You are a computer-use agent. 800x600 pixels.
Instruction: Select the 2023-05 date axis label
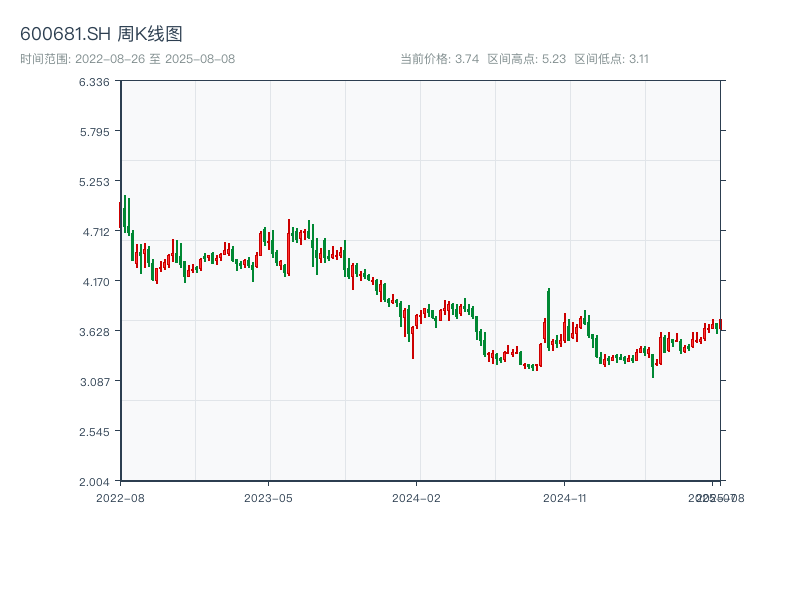tap(269, 497)
